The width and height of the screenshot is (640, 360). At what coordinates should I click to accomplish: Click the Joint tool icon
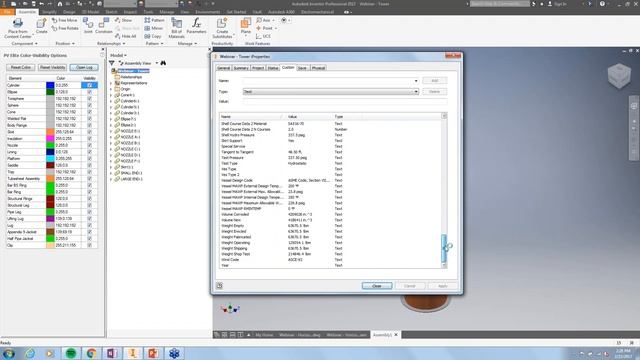88,23
